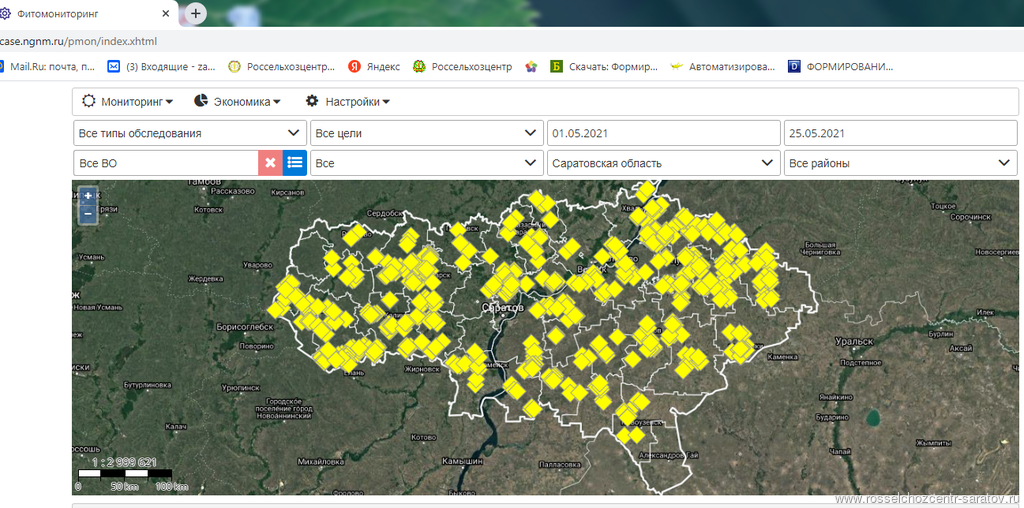Click the Экономика pie chart icon
The height and width of the screenshot is (508, 1024).
[201, 101]
